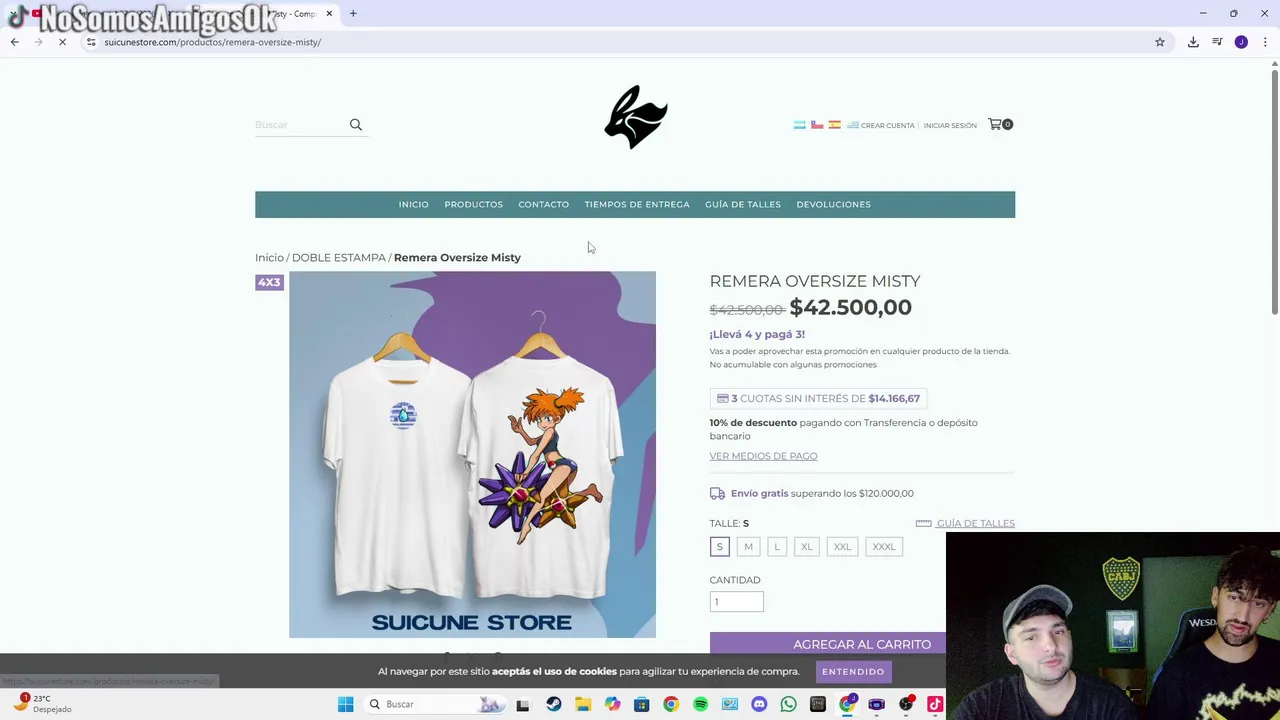1280x720 pixels.
Task: Click the page vertical scrollbar
Action: click(1274, 190)
